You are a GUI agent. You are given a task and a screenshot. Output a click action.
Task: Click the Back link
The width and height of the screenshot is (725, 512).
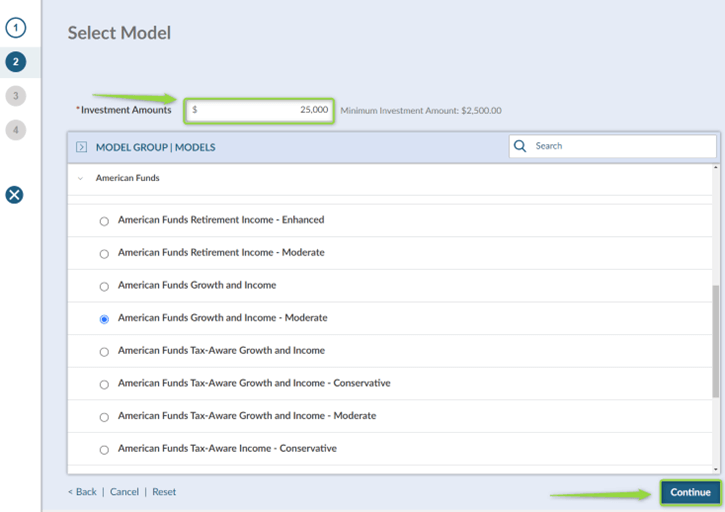click(x=82, y=492)
